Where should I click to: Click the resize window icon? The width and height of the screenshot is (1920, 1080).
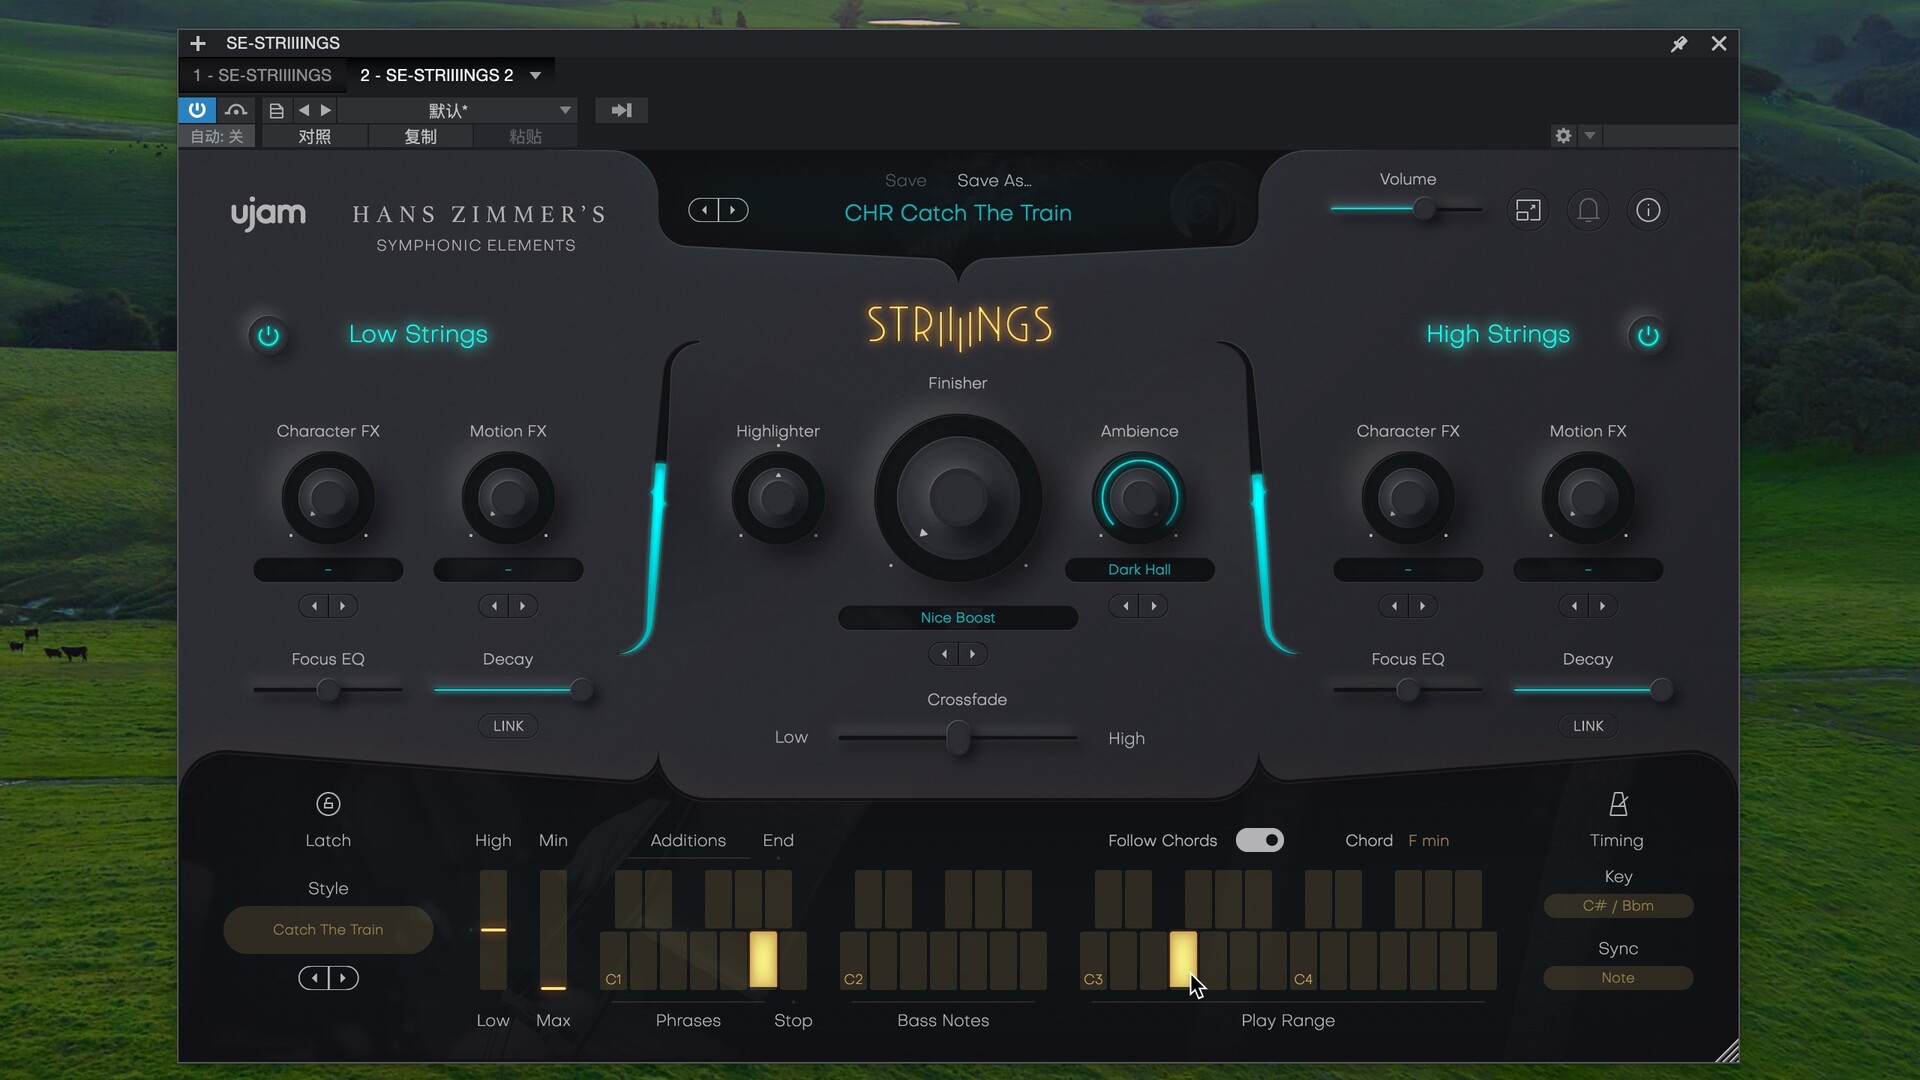click(x=1528, y=210)
